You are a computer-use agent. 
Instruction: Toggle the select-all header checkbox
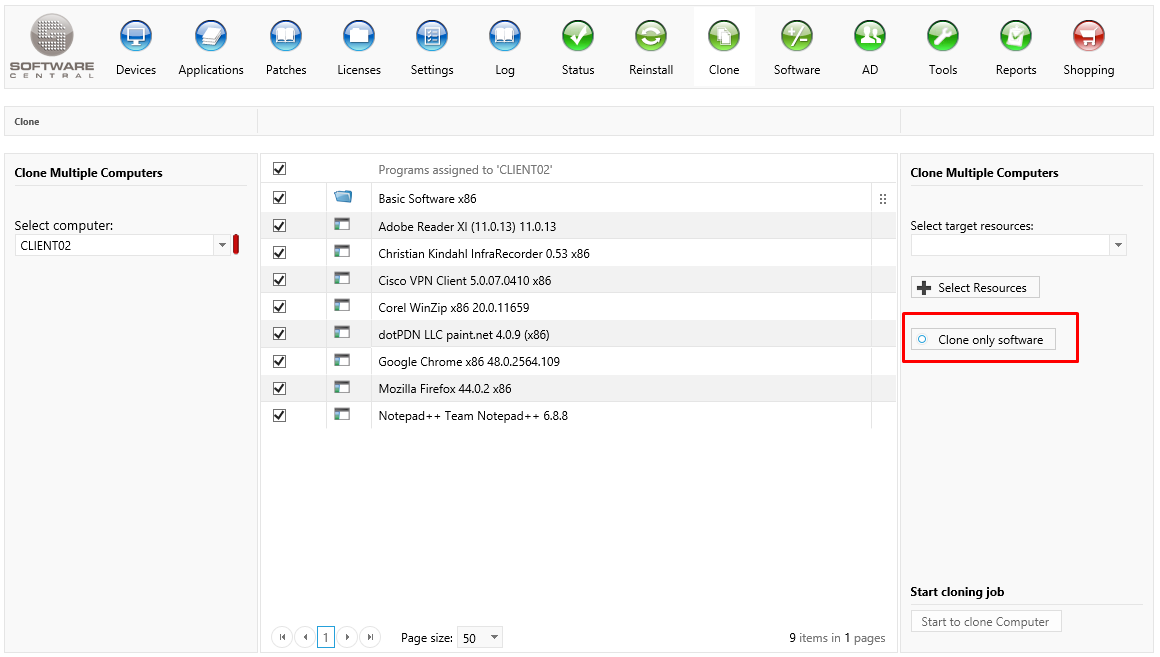click(280, 170)
